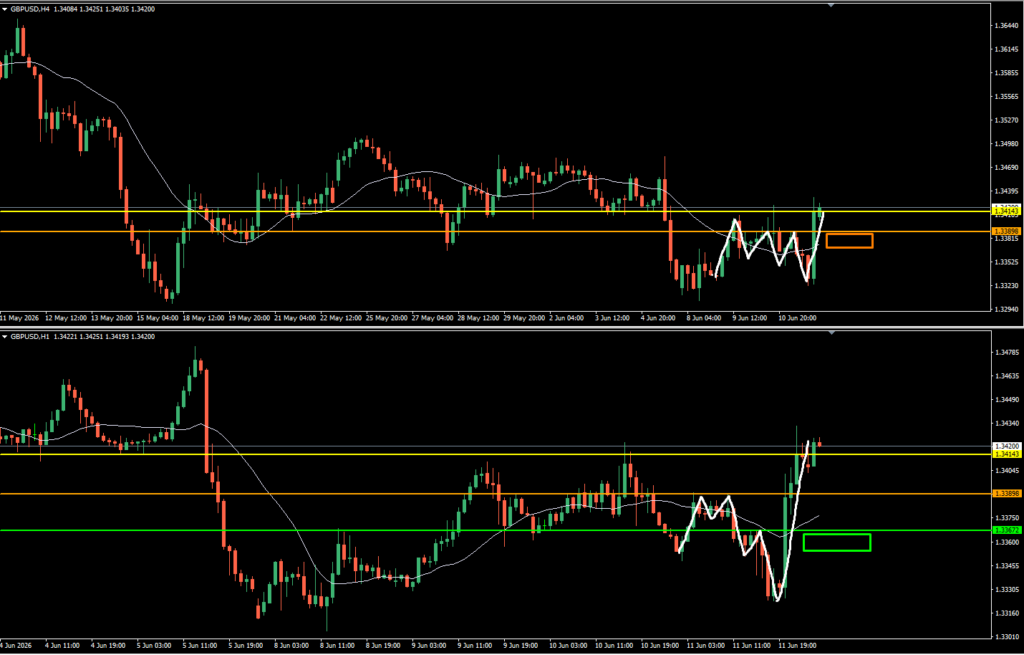Click the 1.33230 level on the H4 price scale
The height and width of the screenshot is (655, 1024).
[1006, 286]
